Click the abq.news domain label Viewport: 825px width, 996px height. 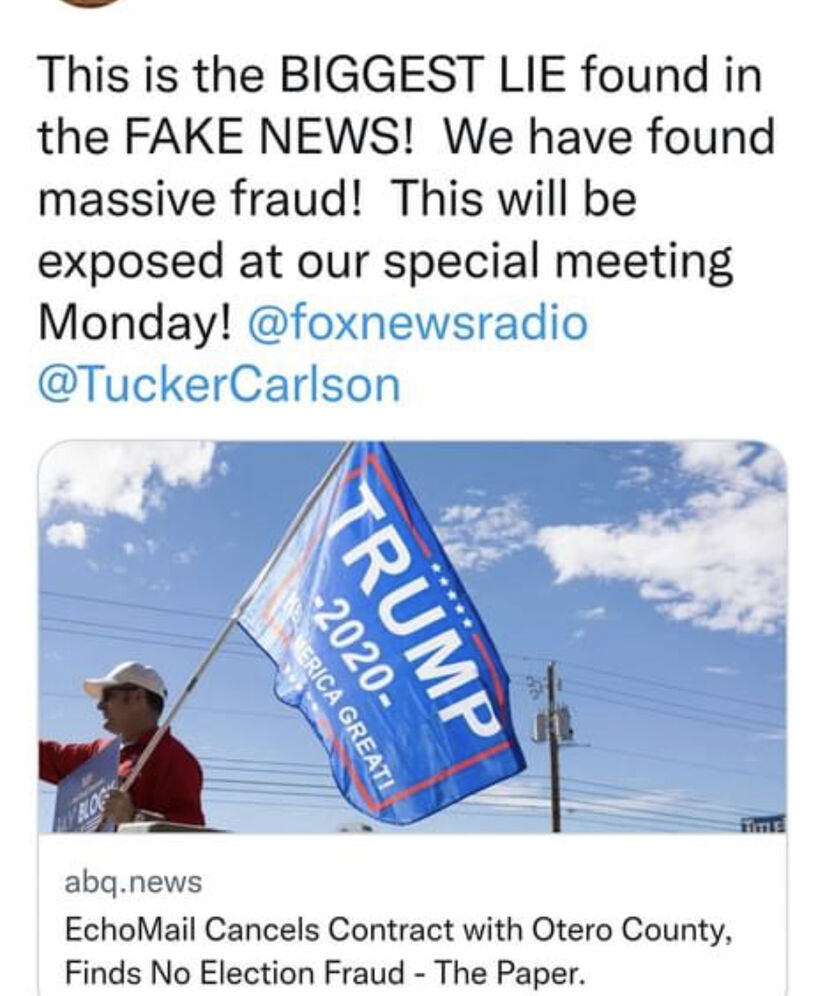click(133, 882)
